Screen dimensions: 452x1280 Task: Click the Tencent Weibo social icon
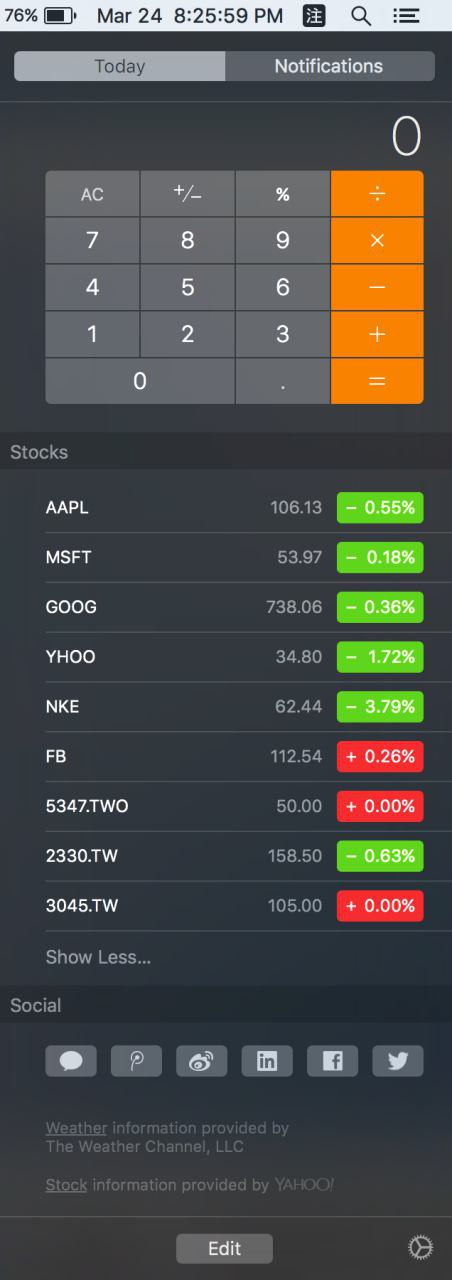click(136, 1061)
